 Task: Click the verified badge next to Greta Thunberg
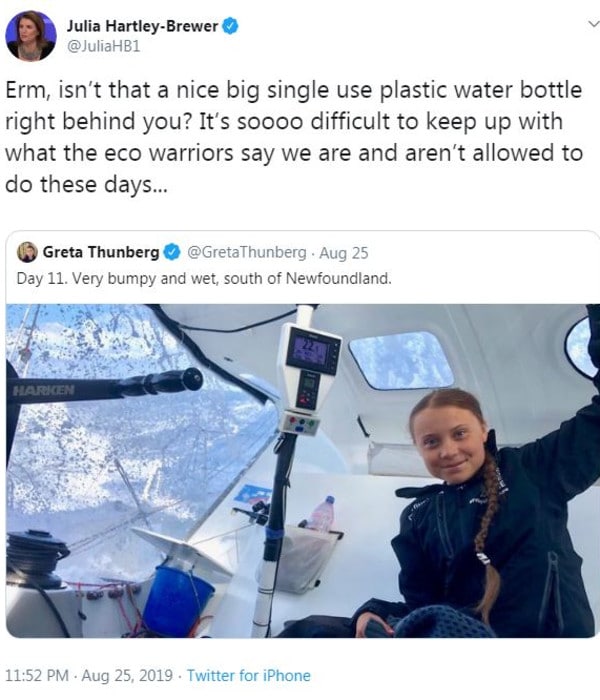[x=172, y=252]
